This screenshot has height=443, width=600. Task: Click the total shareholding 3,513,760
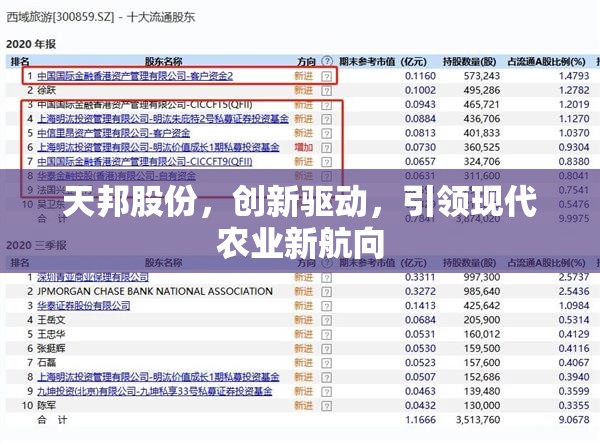[478, 420]
